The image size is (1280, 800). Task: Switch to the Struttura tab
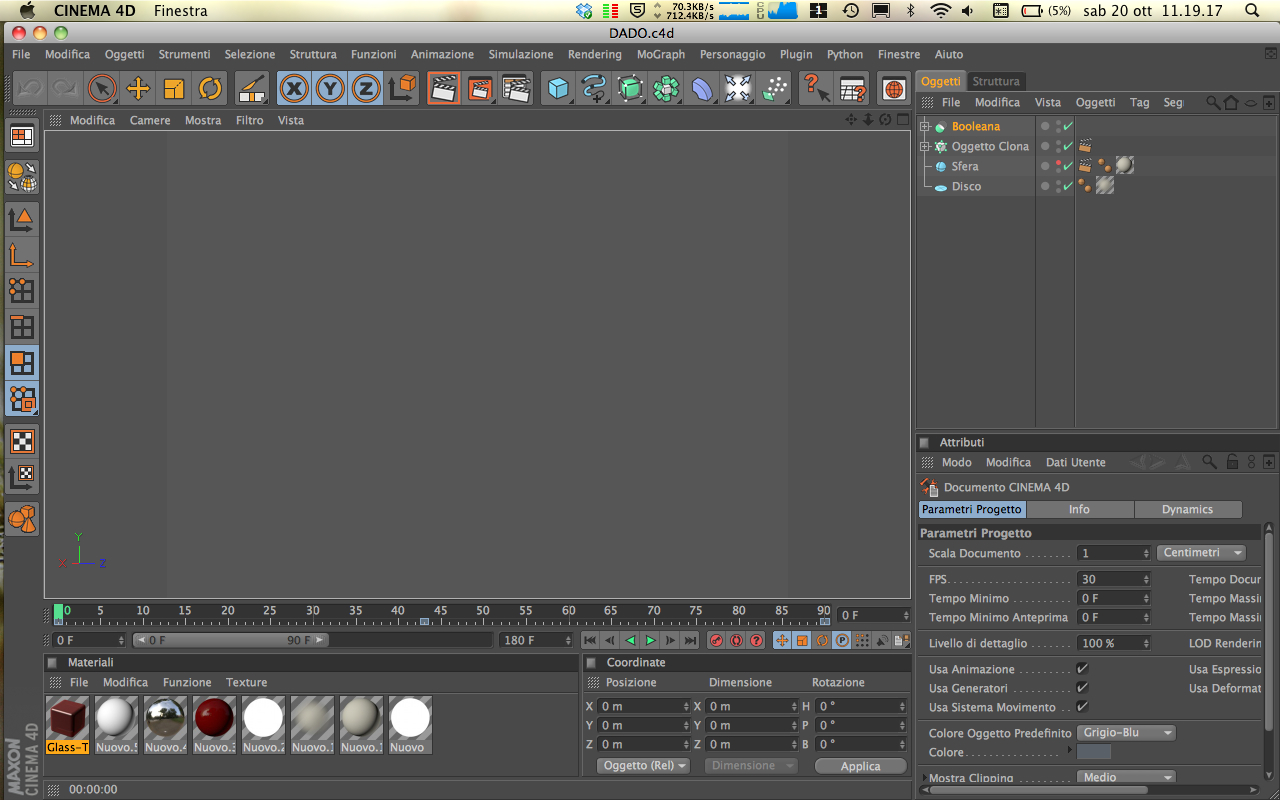coord(996,81)
